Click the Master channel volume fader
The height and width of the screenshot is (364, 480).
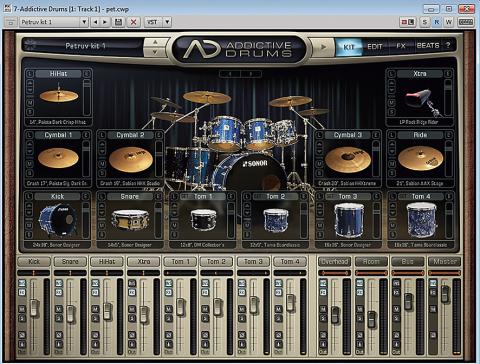point(445,294)
